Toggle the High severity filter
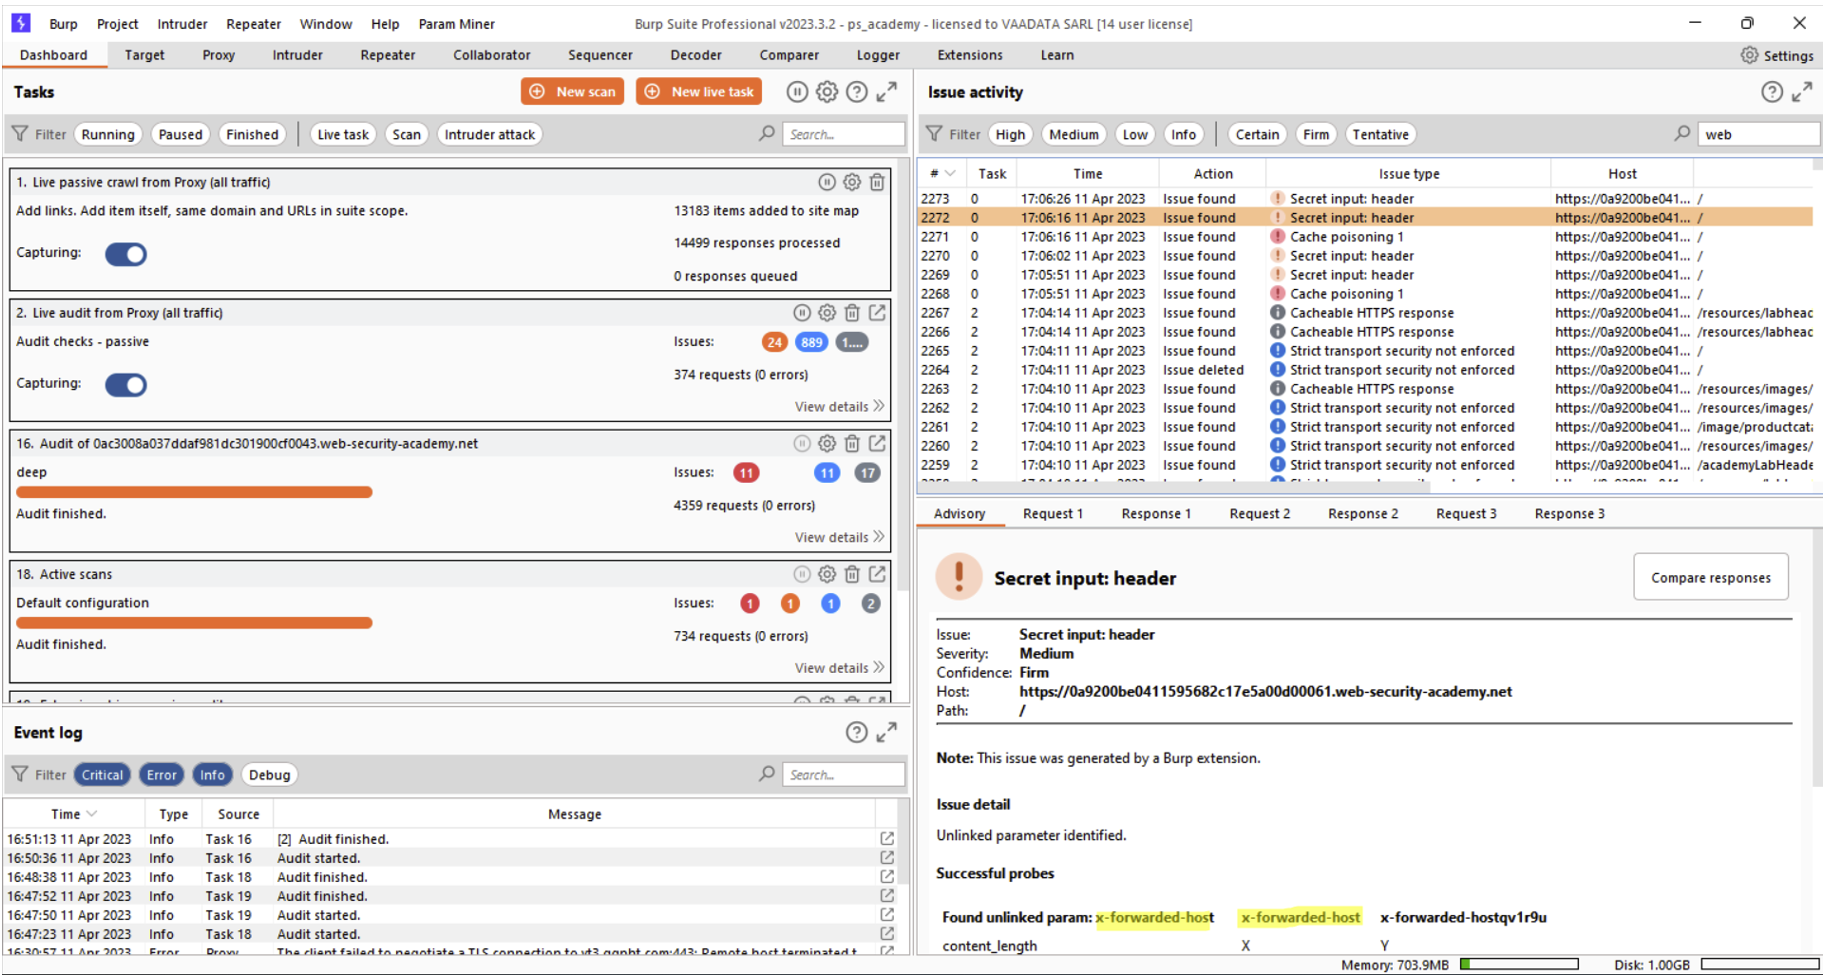Image resolution: width=1832 pixels, height=978 pixels. [x=1009, y=135]
